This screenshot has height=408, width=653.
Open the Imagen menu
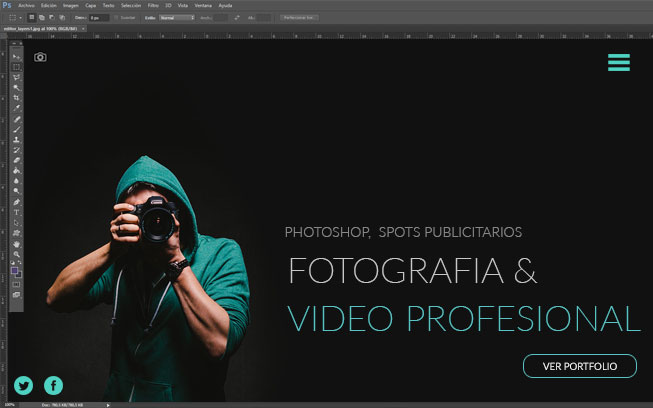tap(70, 5)
